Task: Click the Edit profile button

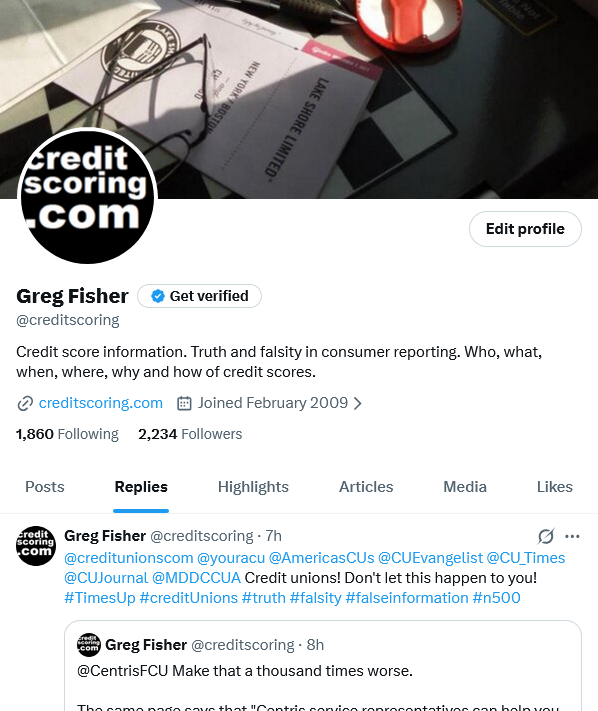Action: pos(525,229)
